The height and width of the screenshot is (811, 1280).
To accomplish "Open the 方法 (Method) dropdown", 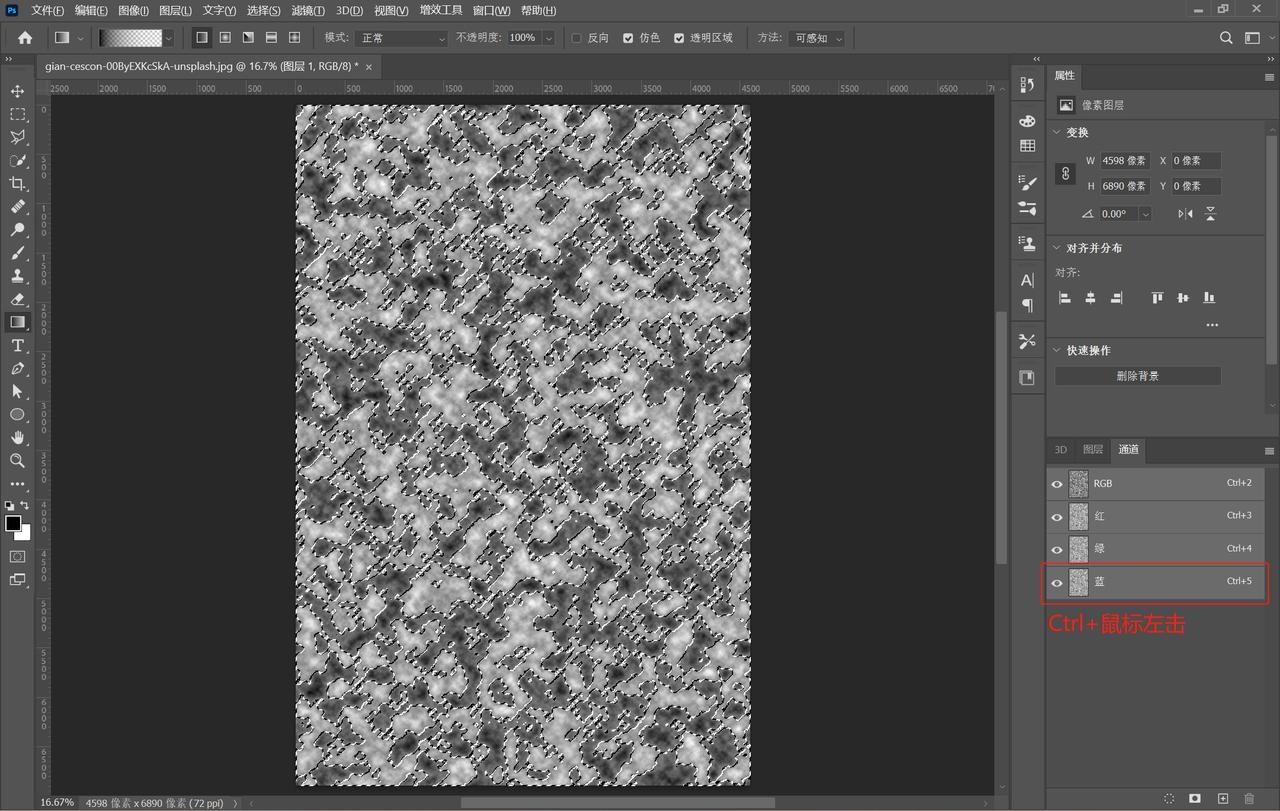I will (x=816, y=38).
